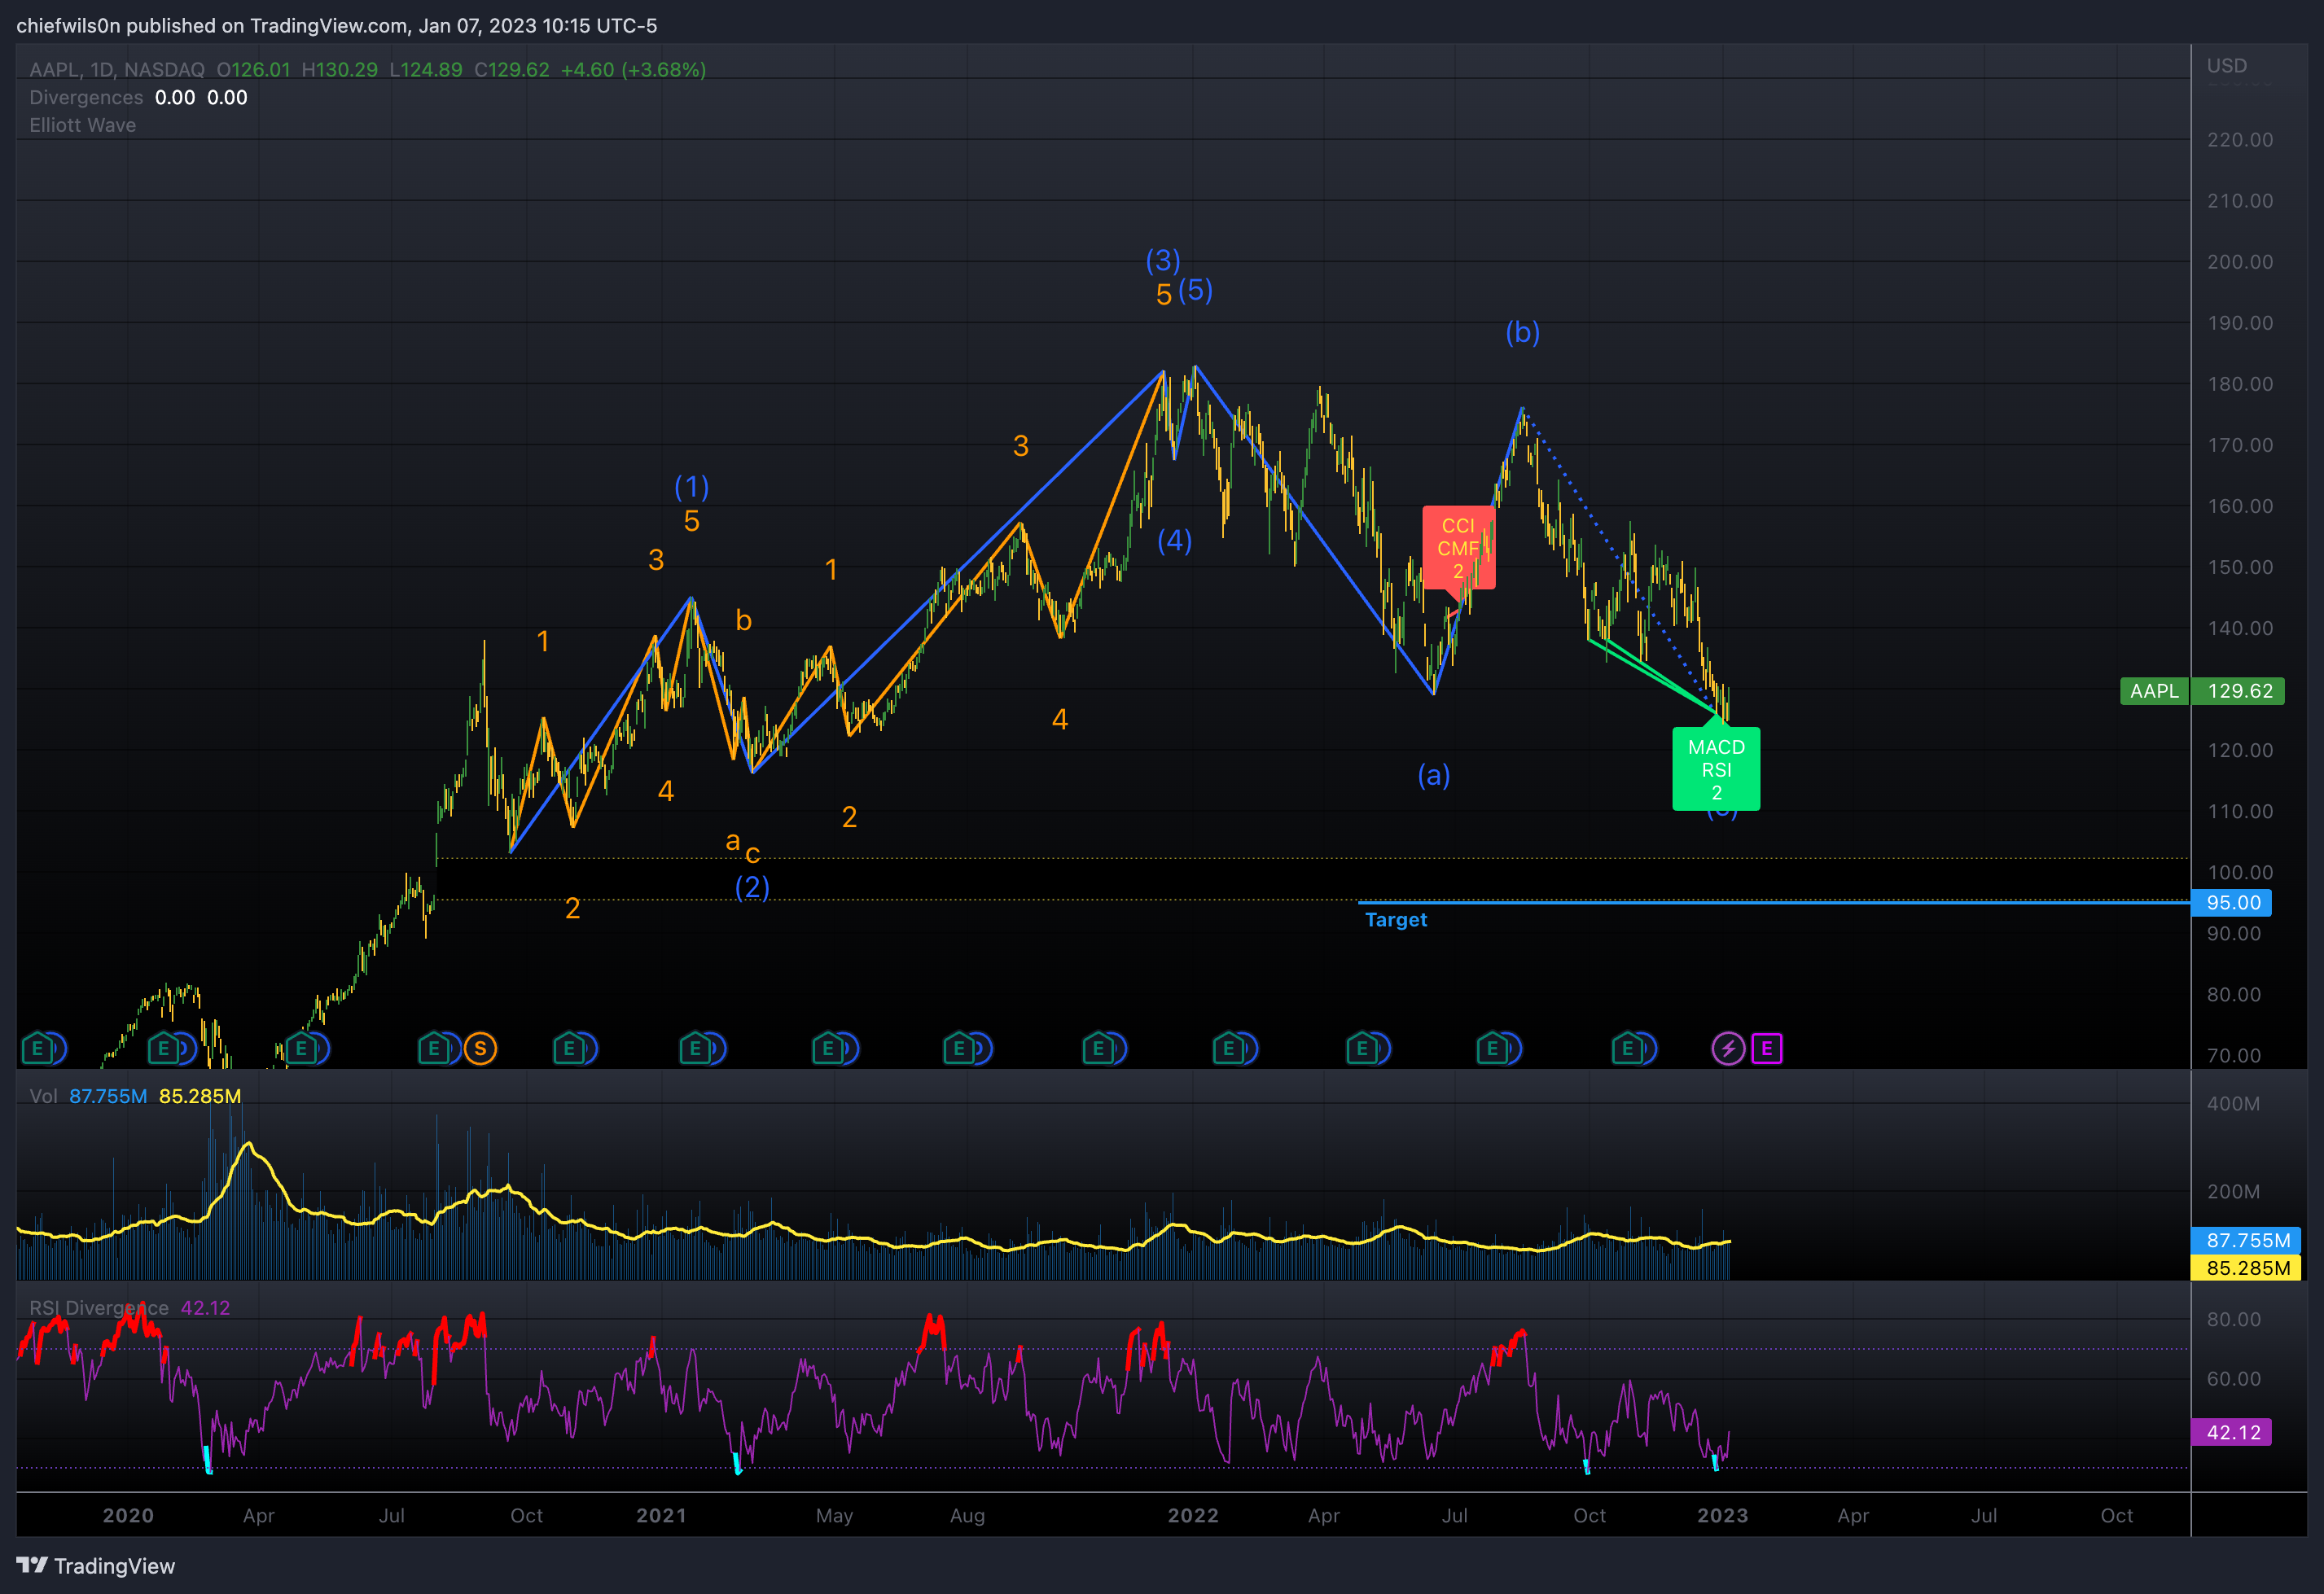This screenshot has height=1594, width=2324.
Task: Click the May label on time axis
Action: pyautogui.click(x=835, y=1516)
